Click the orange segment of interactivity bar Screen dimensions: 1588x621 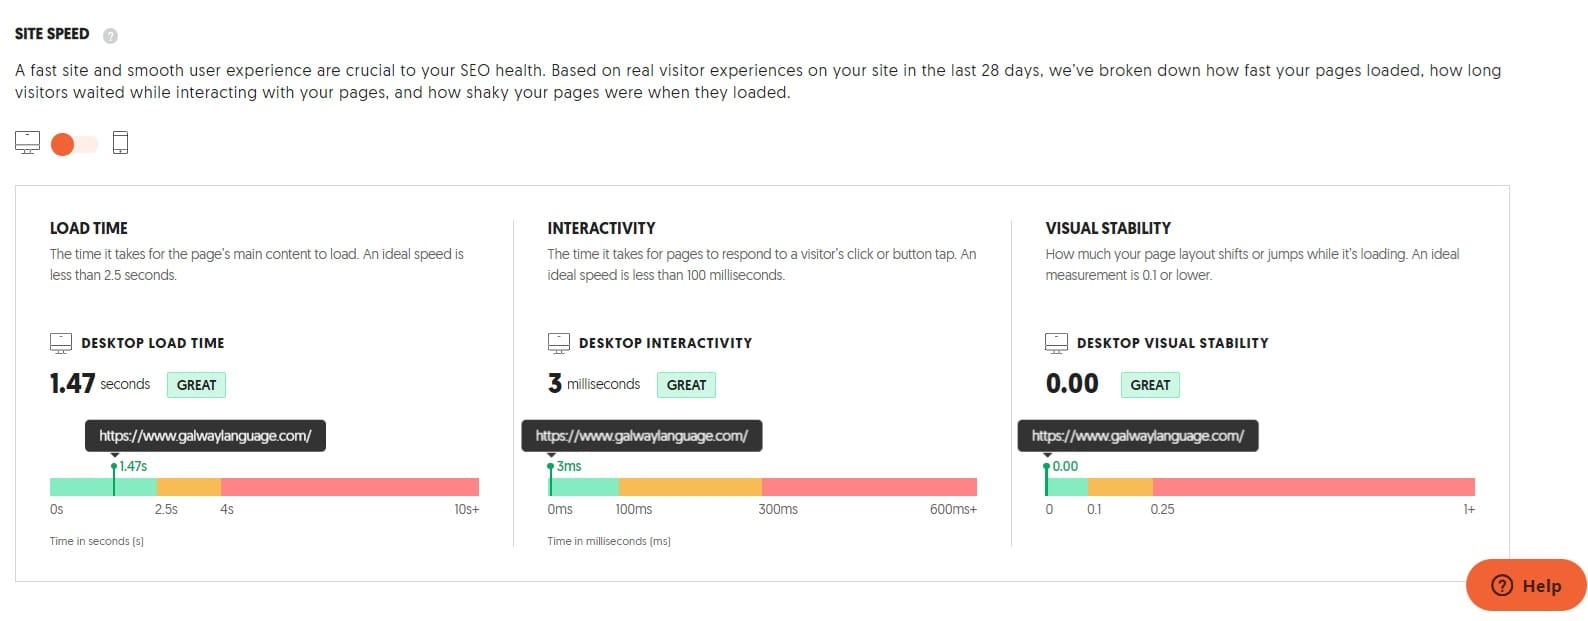(690, 487)
